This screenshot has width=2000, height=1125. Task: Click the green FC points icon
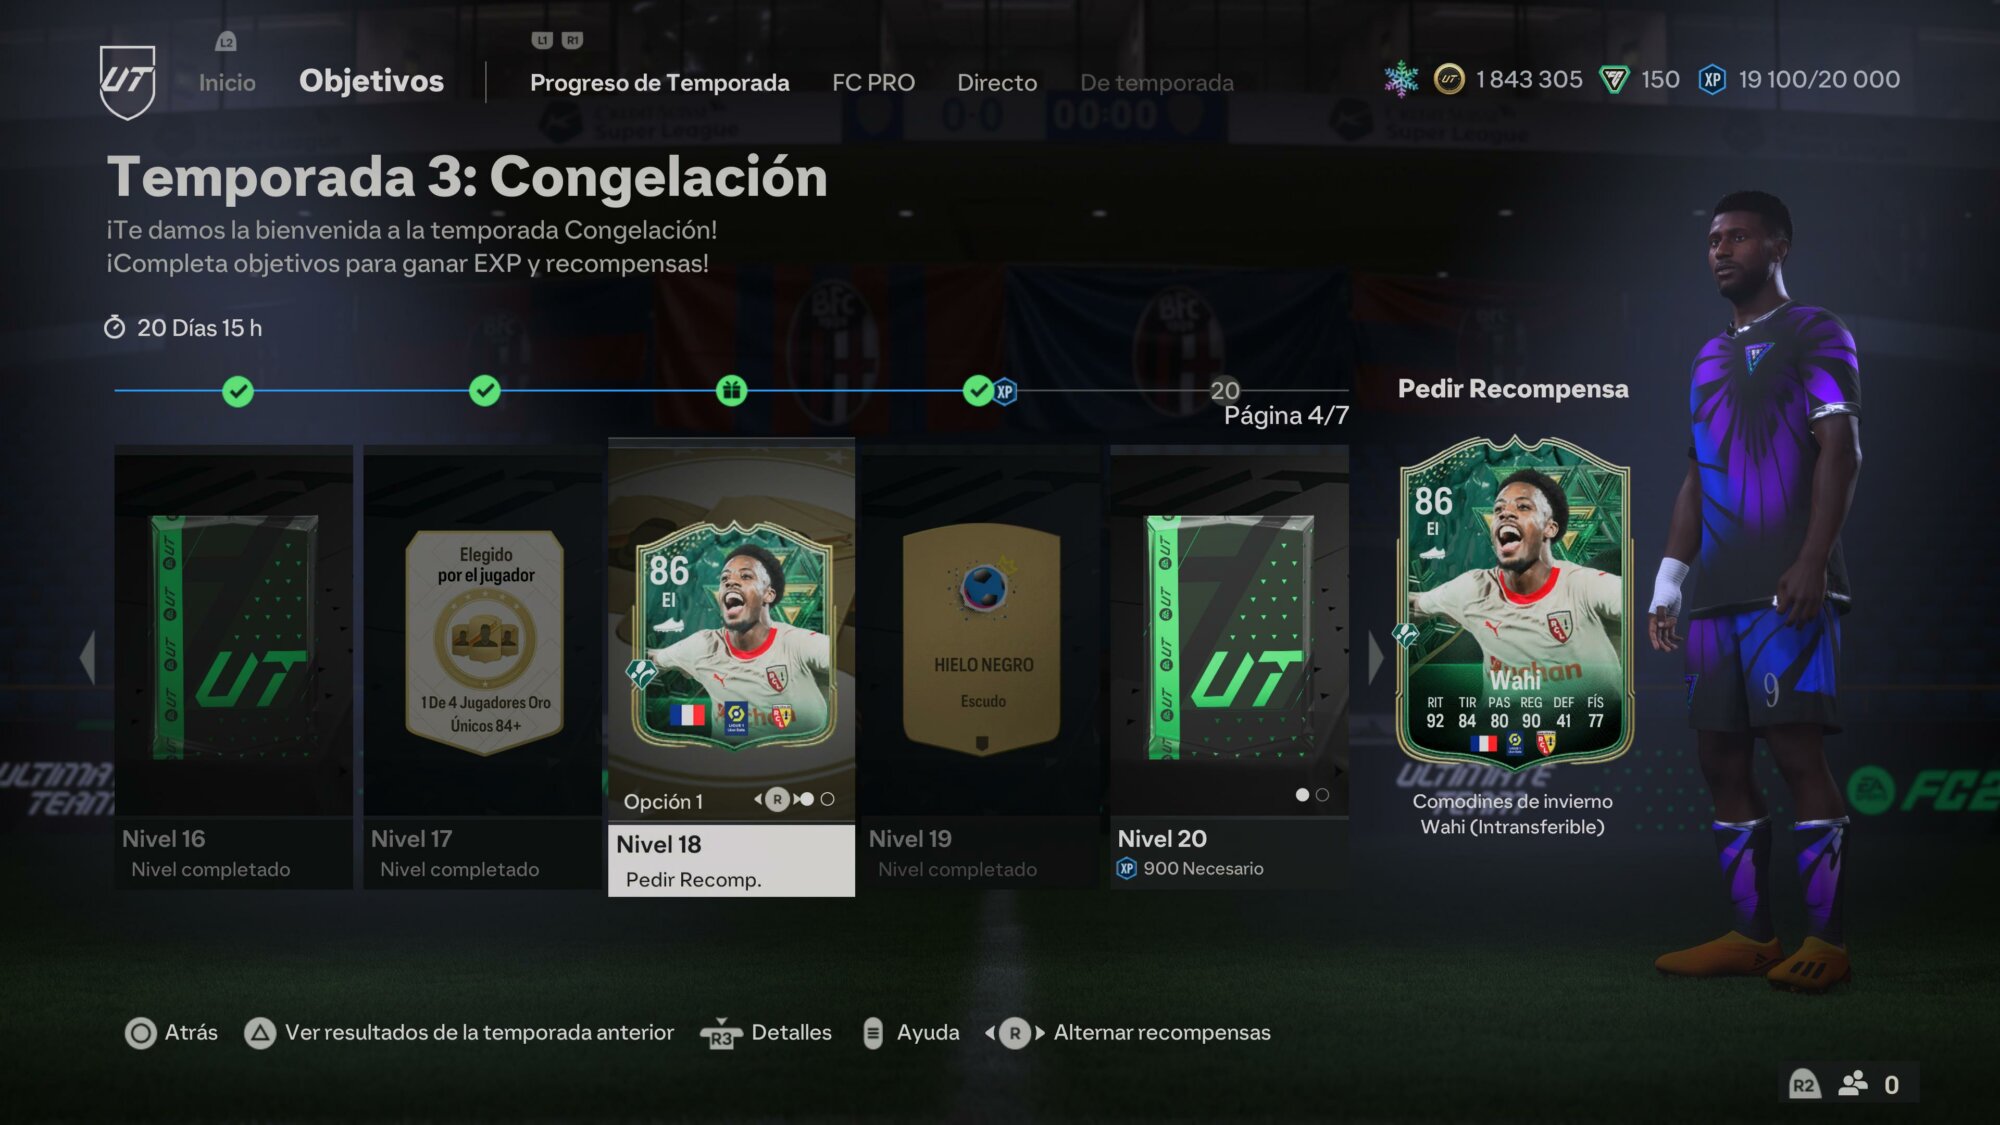[1614, 79]
